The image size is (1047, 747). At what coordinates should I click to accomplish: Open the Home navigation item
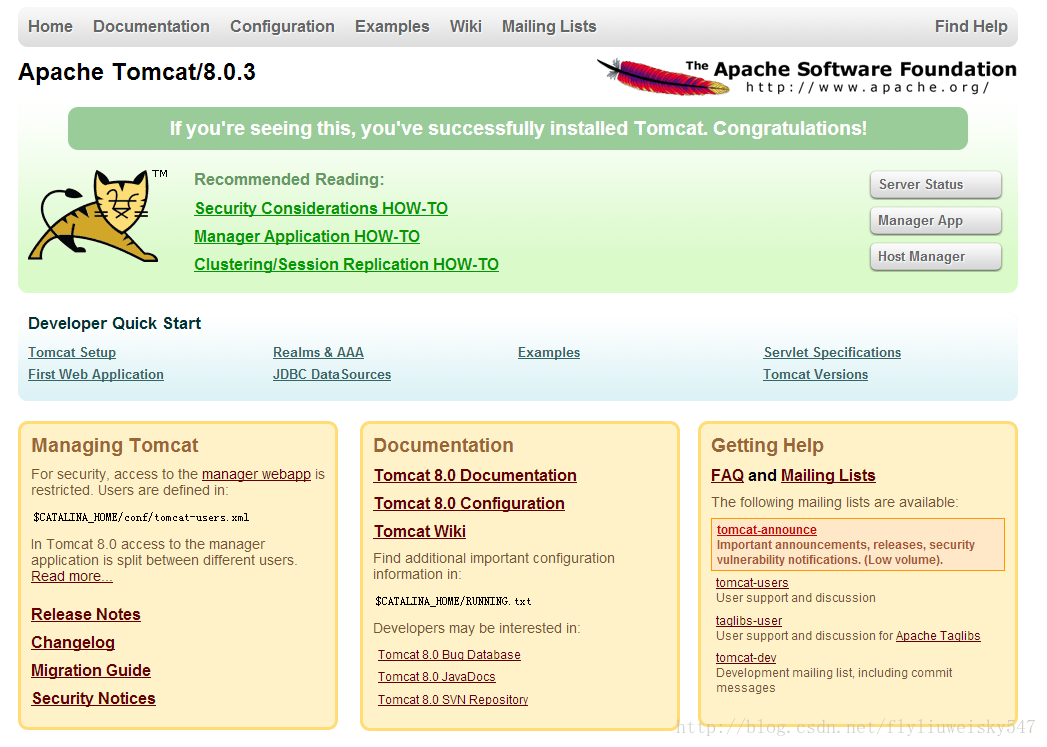tap(50, 27)
